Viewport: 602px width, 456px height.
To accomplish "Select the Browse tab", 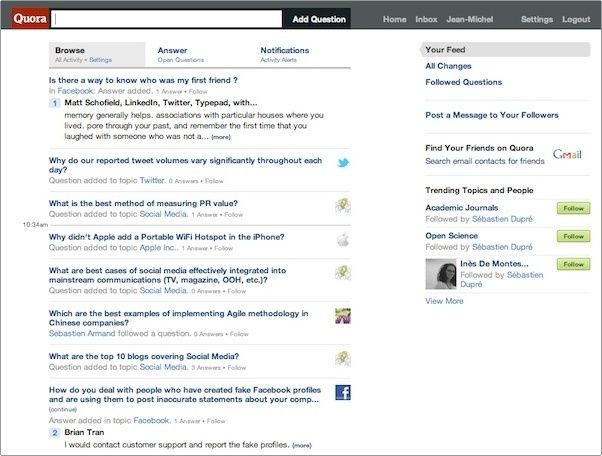I will (97, 55).
